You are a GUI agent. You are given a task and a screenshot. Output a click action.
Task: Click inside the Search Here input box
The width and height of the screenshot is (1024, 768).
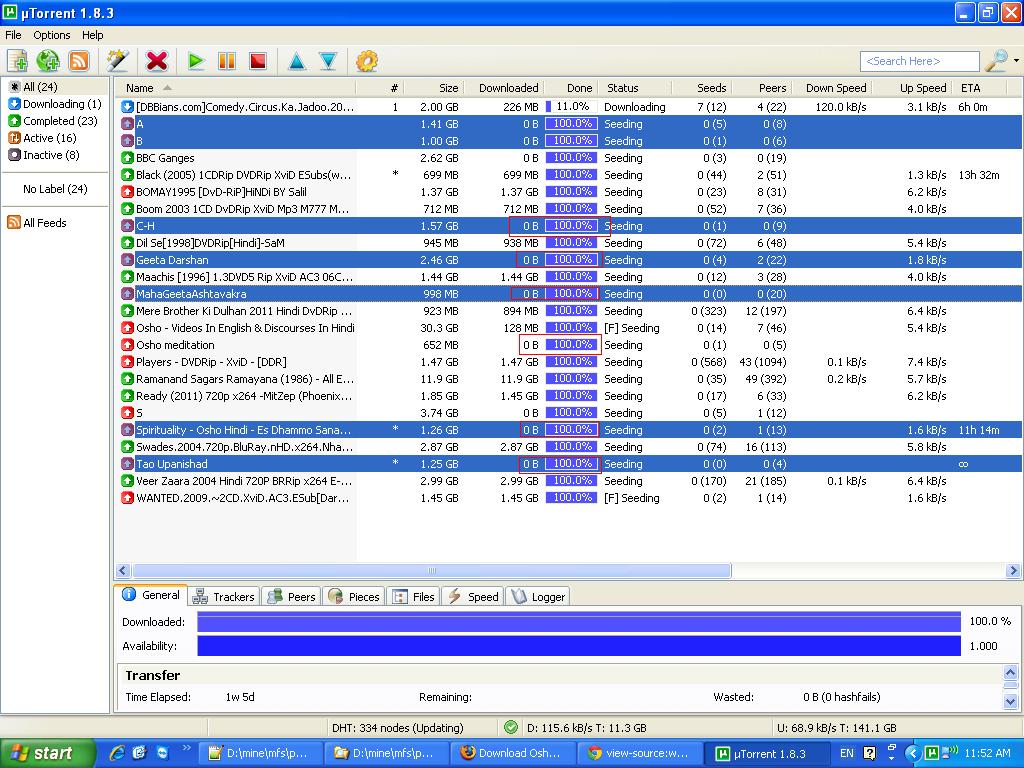pos(918,62)
